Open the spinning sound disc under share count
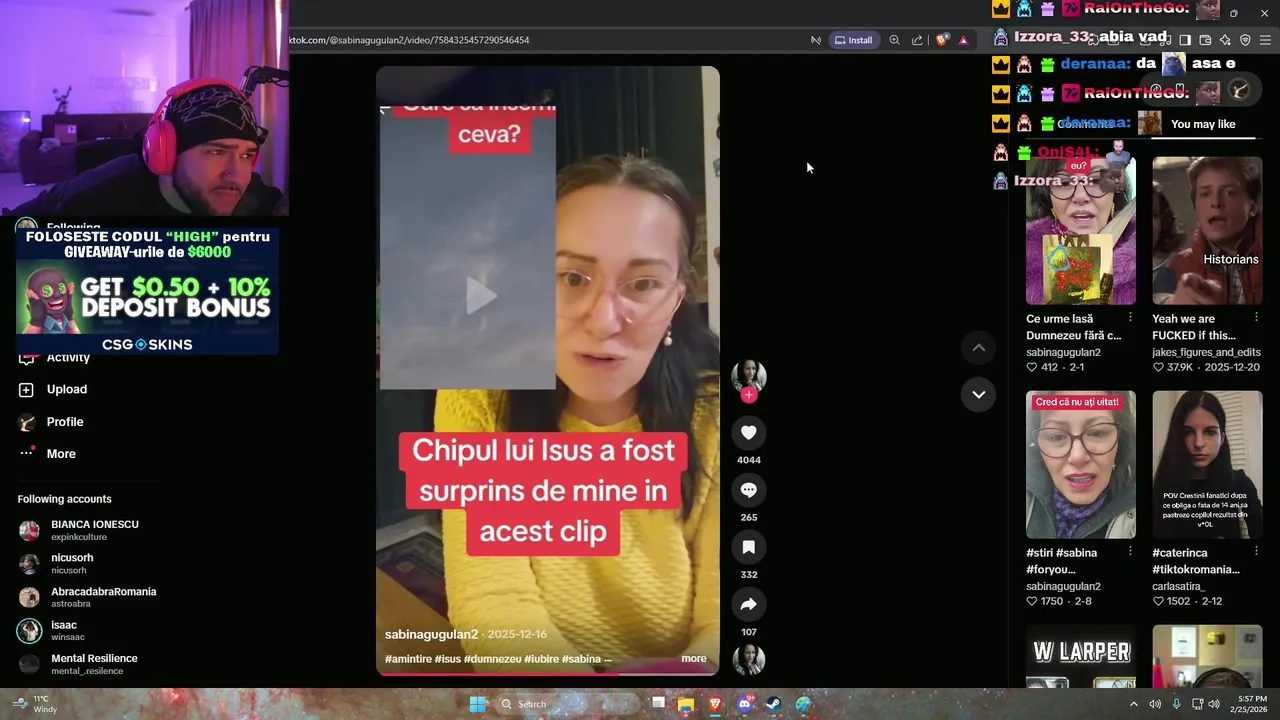The image size is (1280, 720). (748, 660)
